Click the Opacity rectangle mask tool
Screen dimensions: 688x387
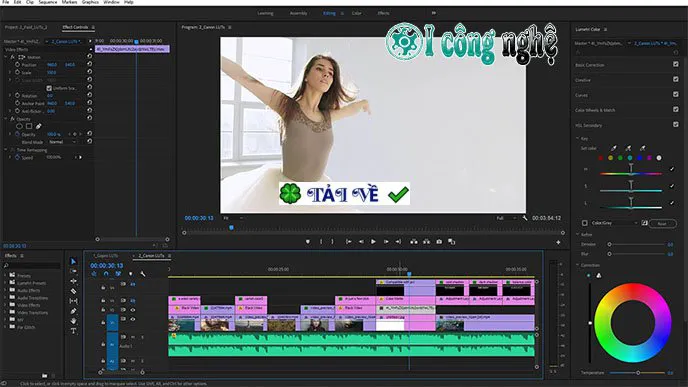(x=29, y=126)
